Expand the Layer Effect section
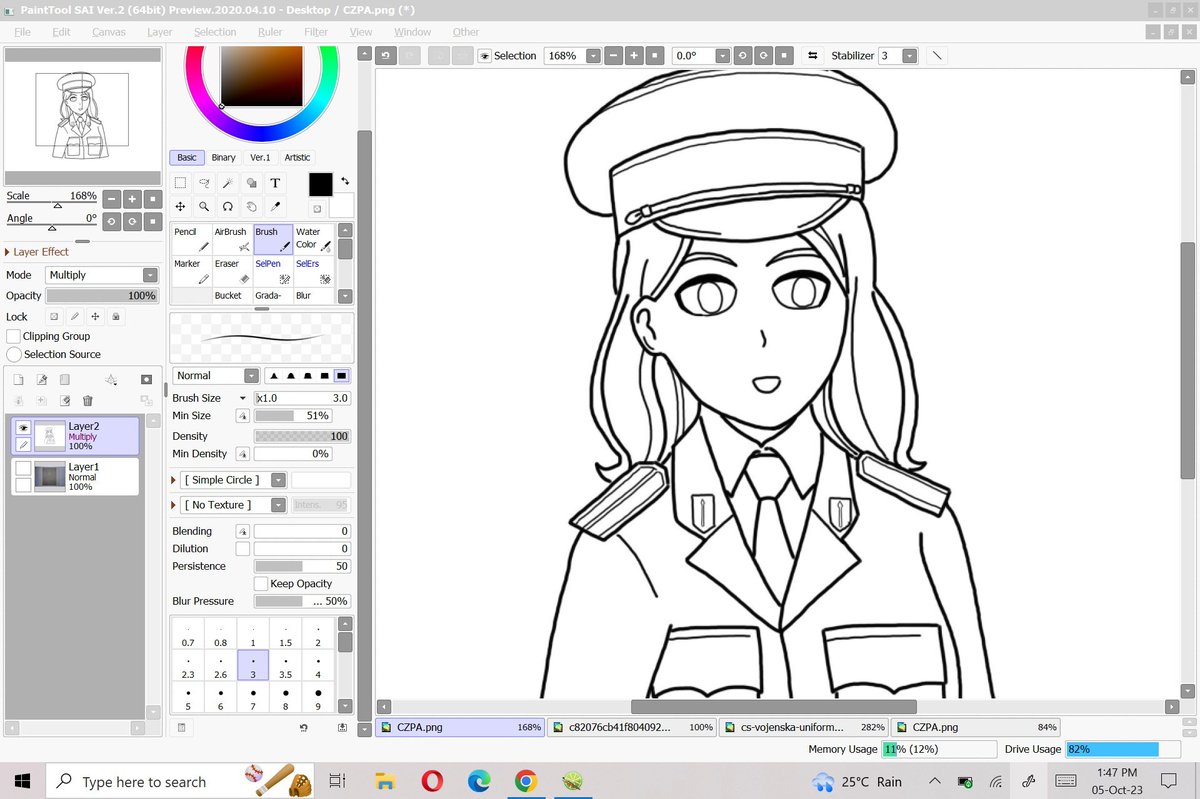The width and height of the screenshot is (1200, 799). tap(38, 252)
